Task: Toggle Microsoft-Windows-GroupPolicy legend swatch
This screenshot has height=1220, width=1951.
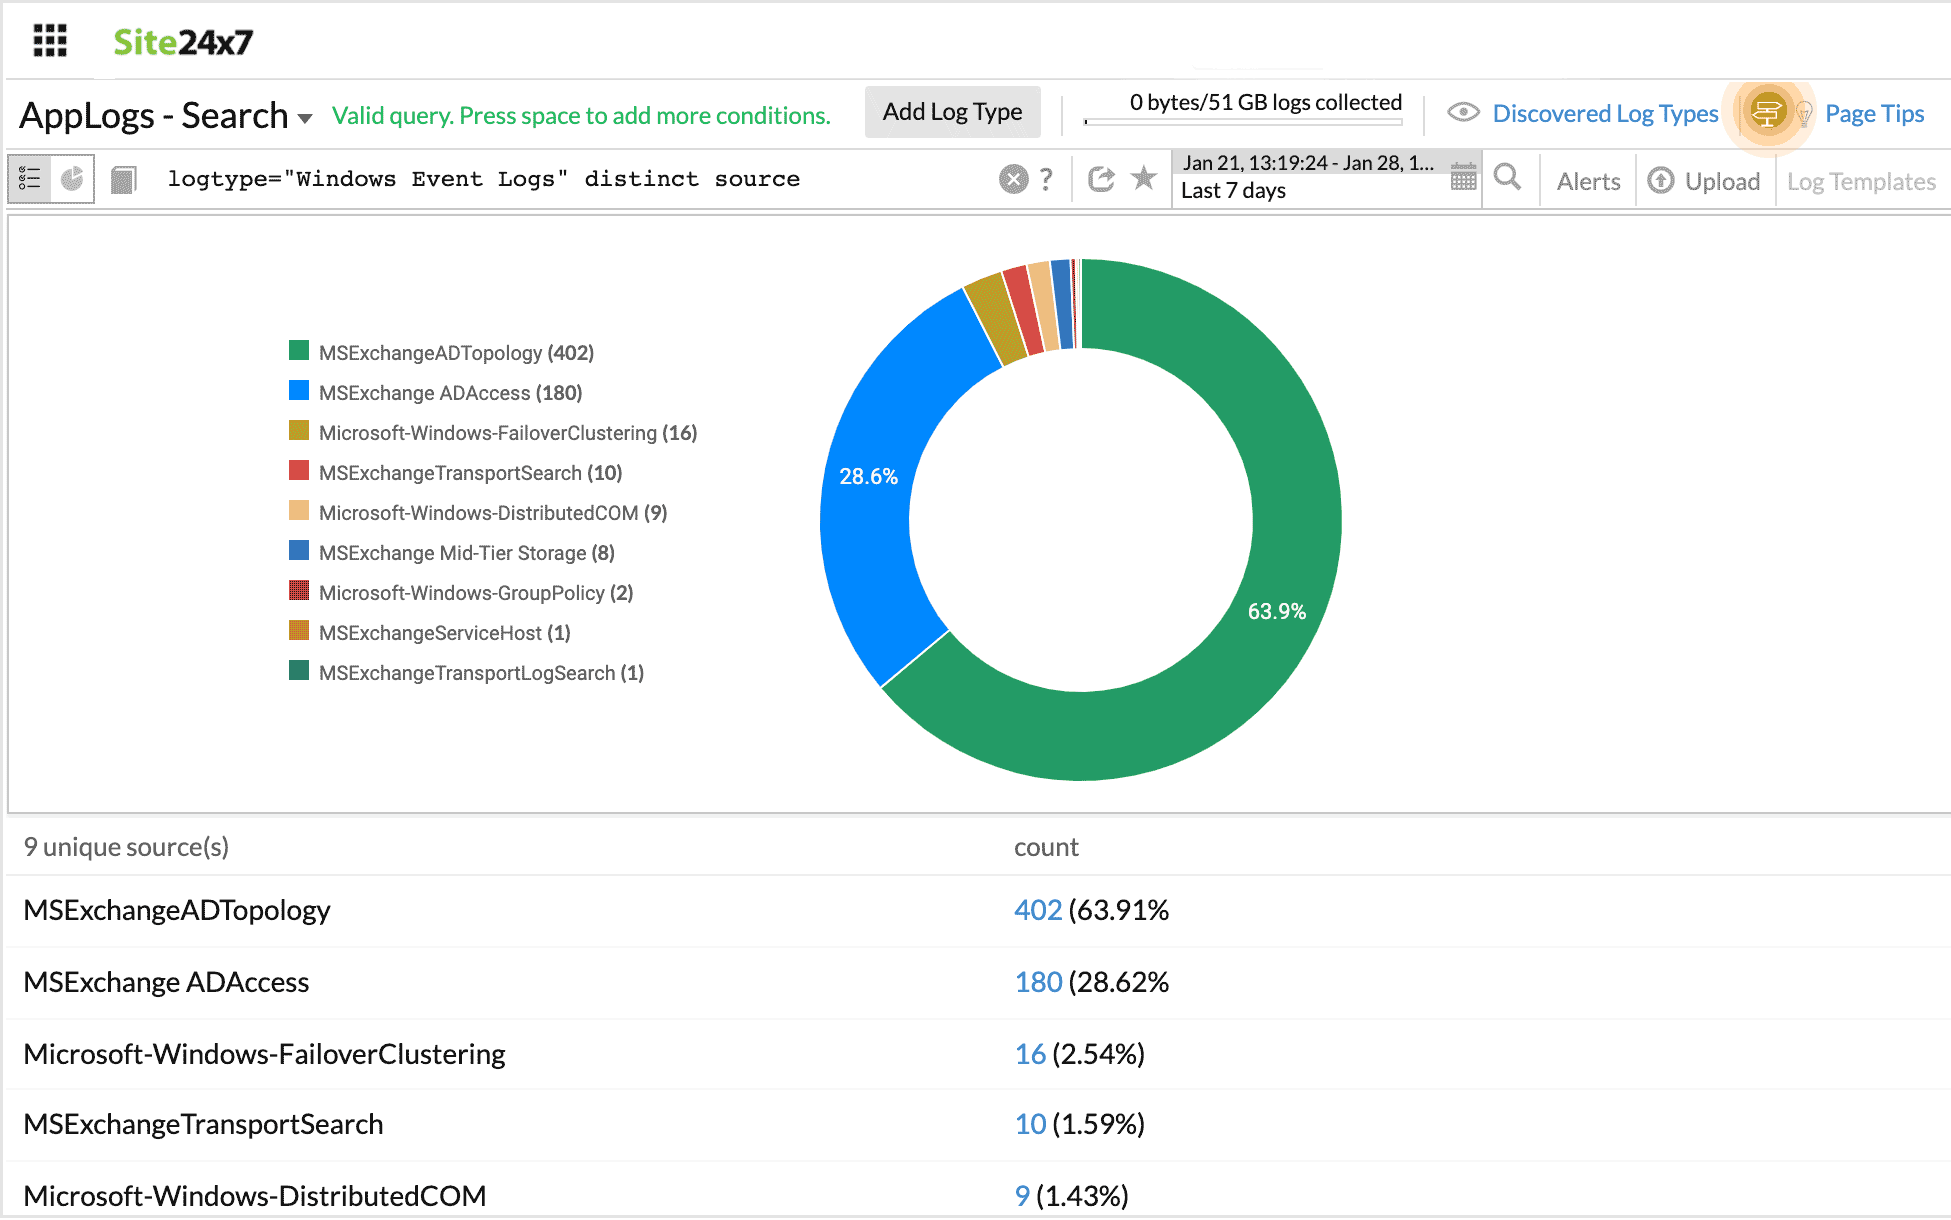Action: 299,590
